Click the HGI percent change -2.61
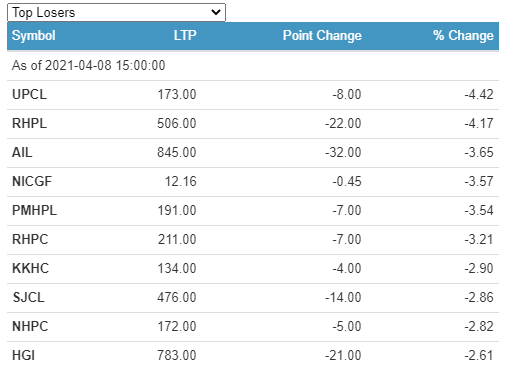 479,356
